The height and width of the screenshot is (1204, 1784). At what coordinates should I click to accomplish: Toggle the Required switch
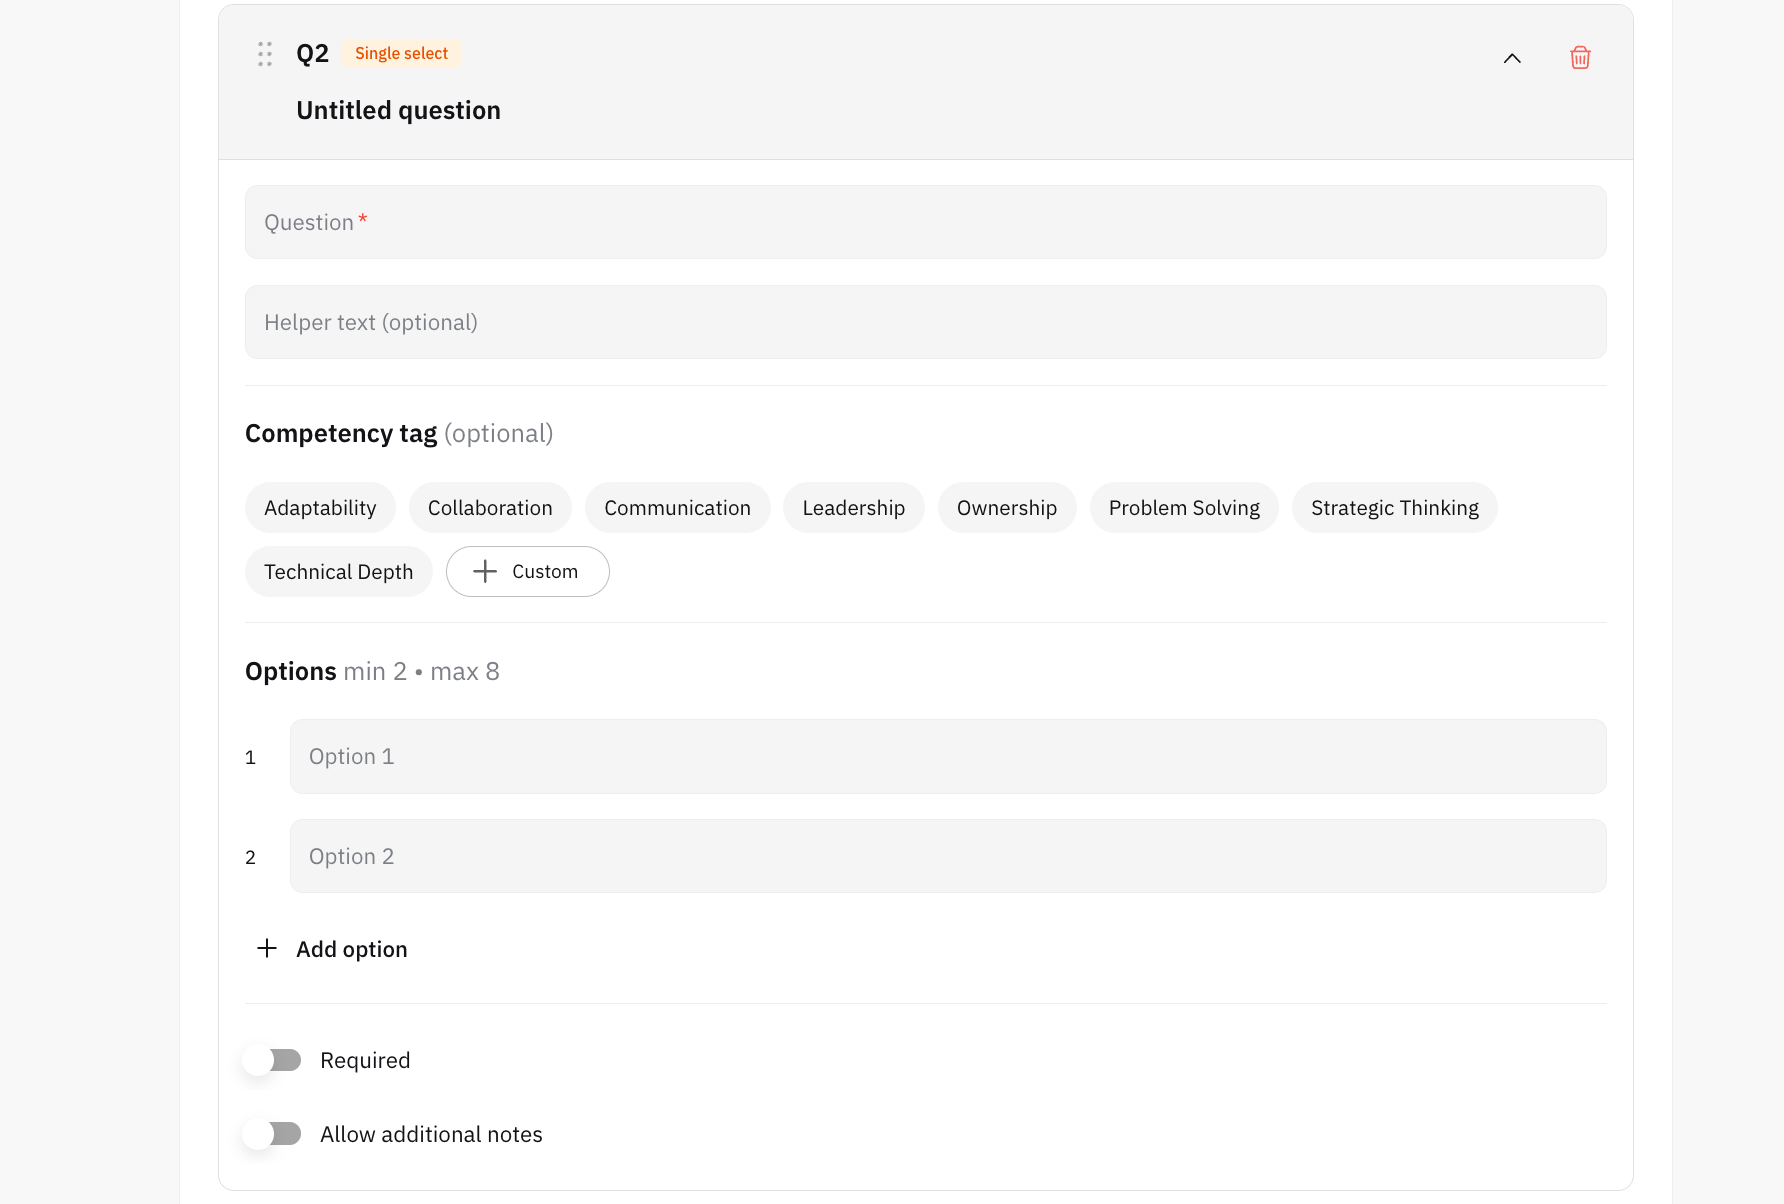[x=272, y=1060]
